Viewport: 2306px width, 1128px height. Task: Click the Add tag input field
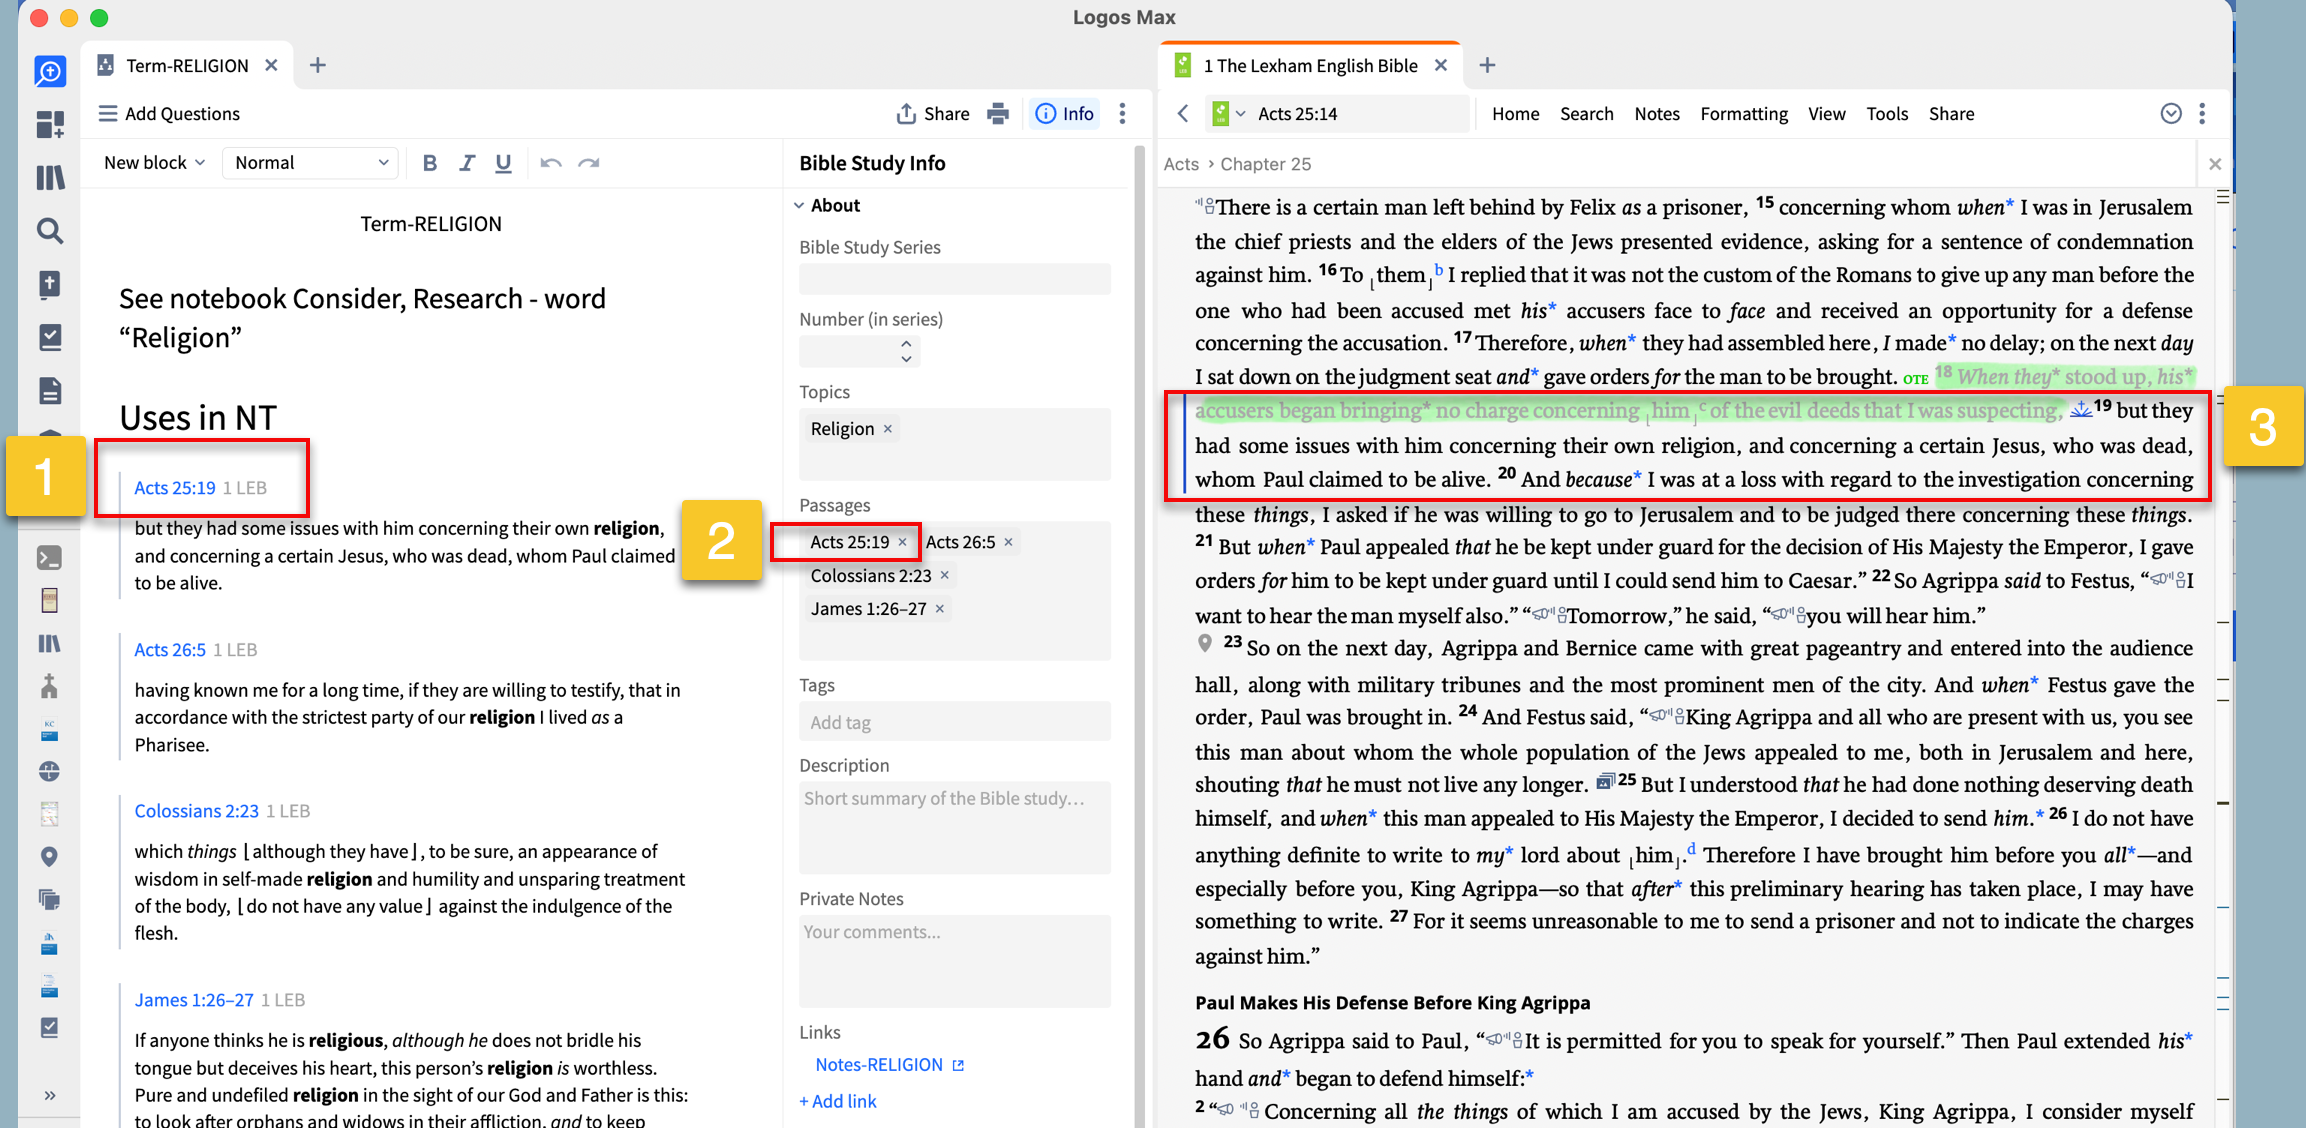point(953,722)
